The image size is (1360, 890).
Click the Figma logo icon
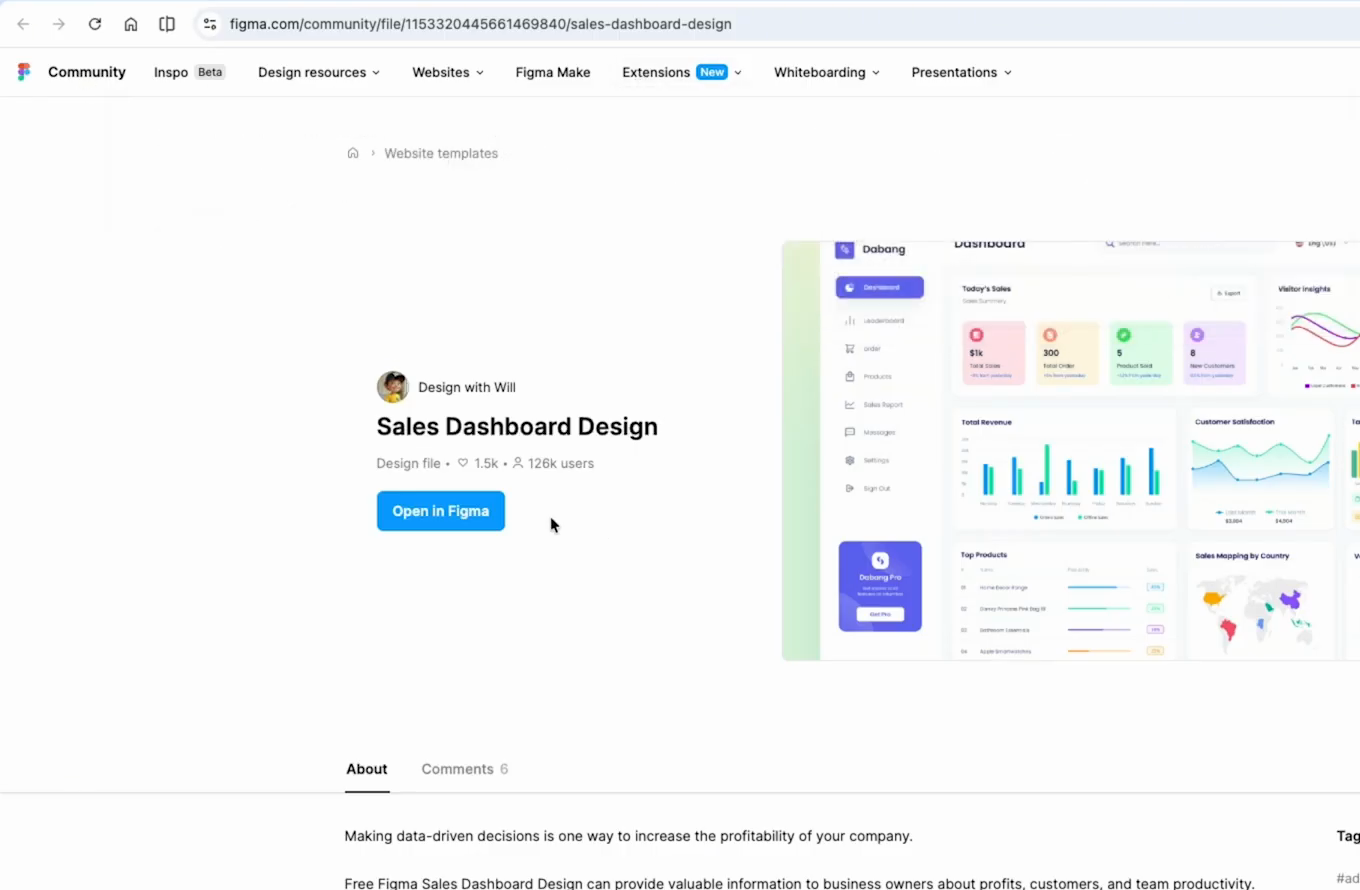tap(24, 72)
